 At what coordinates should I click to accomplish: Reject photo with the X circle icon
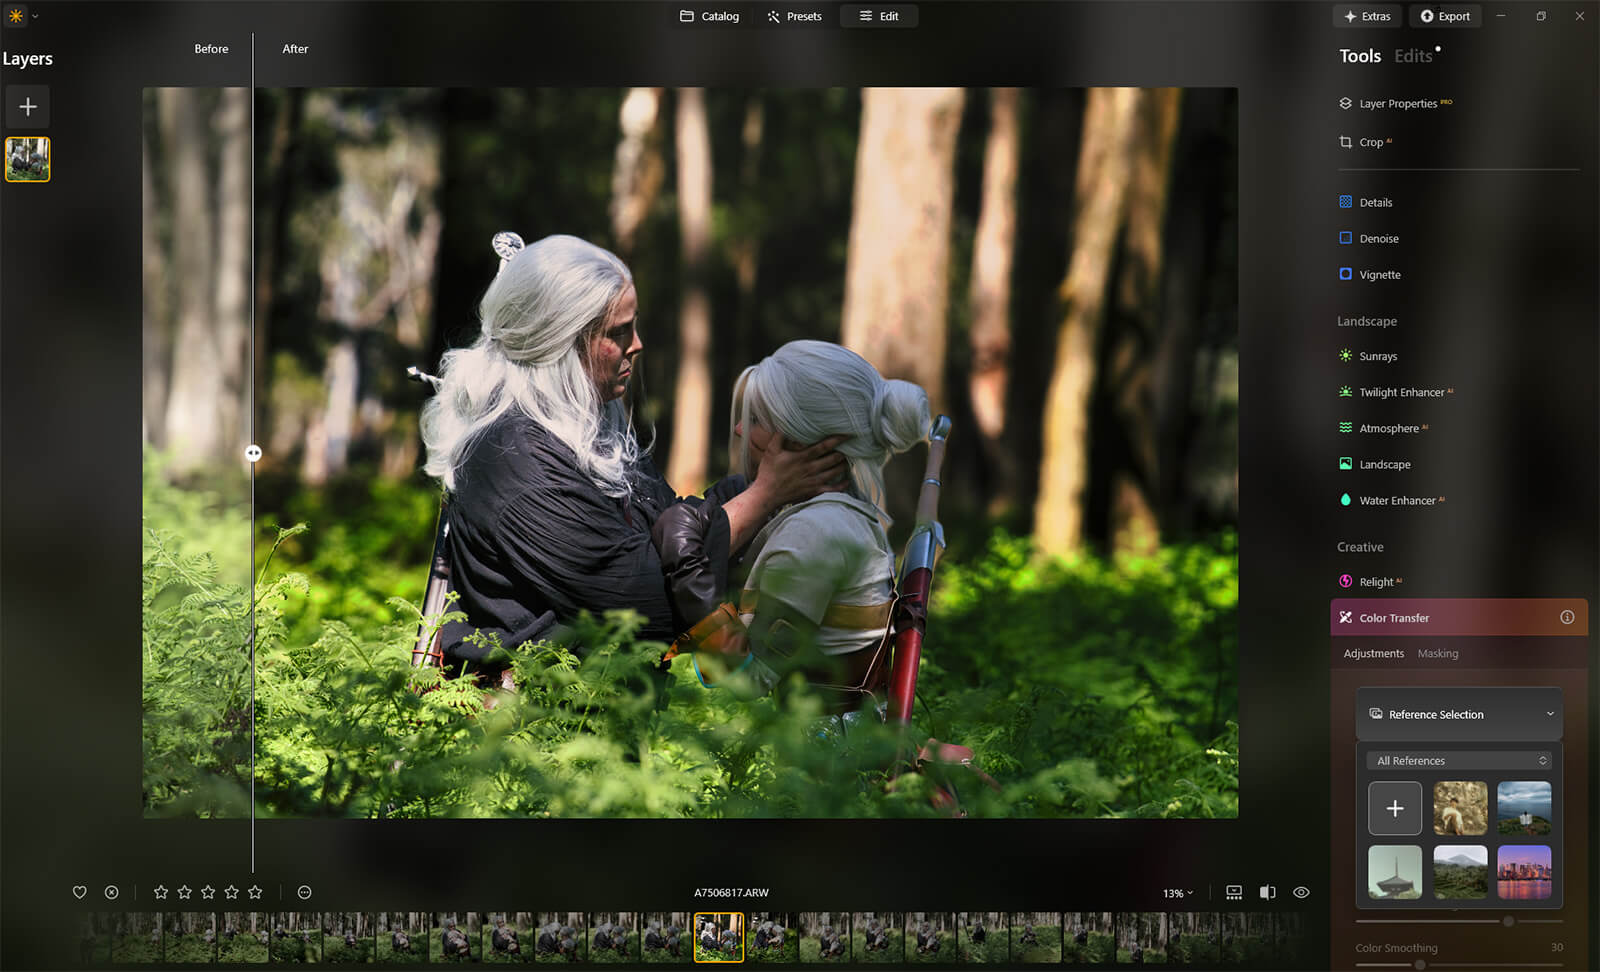[112, 892]
